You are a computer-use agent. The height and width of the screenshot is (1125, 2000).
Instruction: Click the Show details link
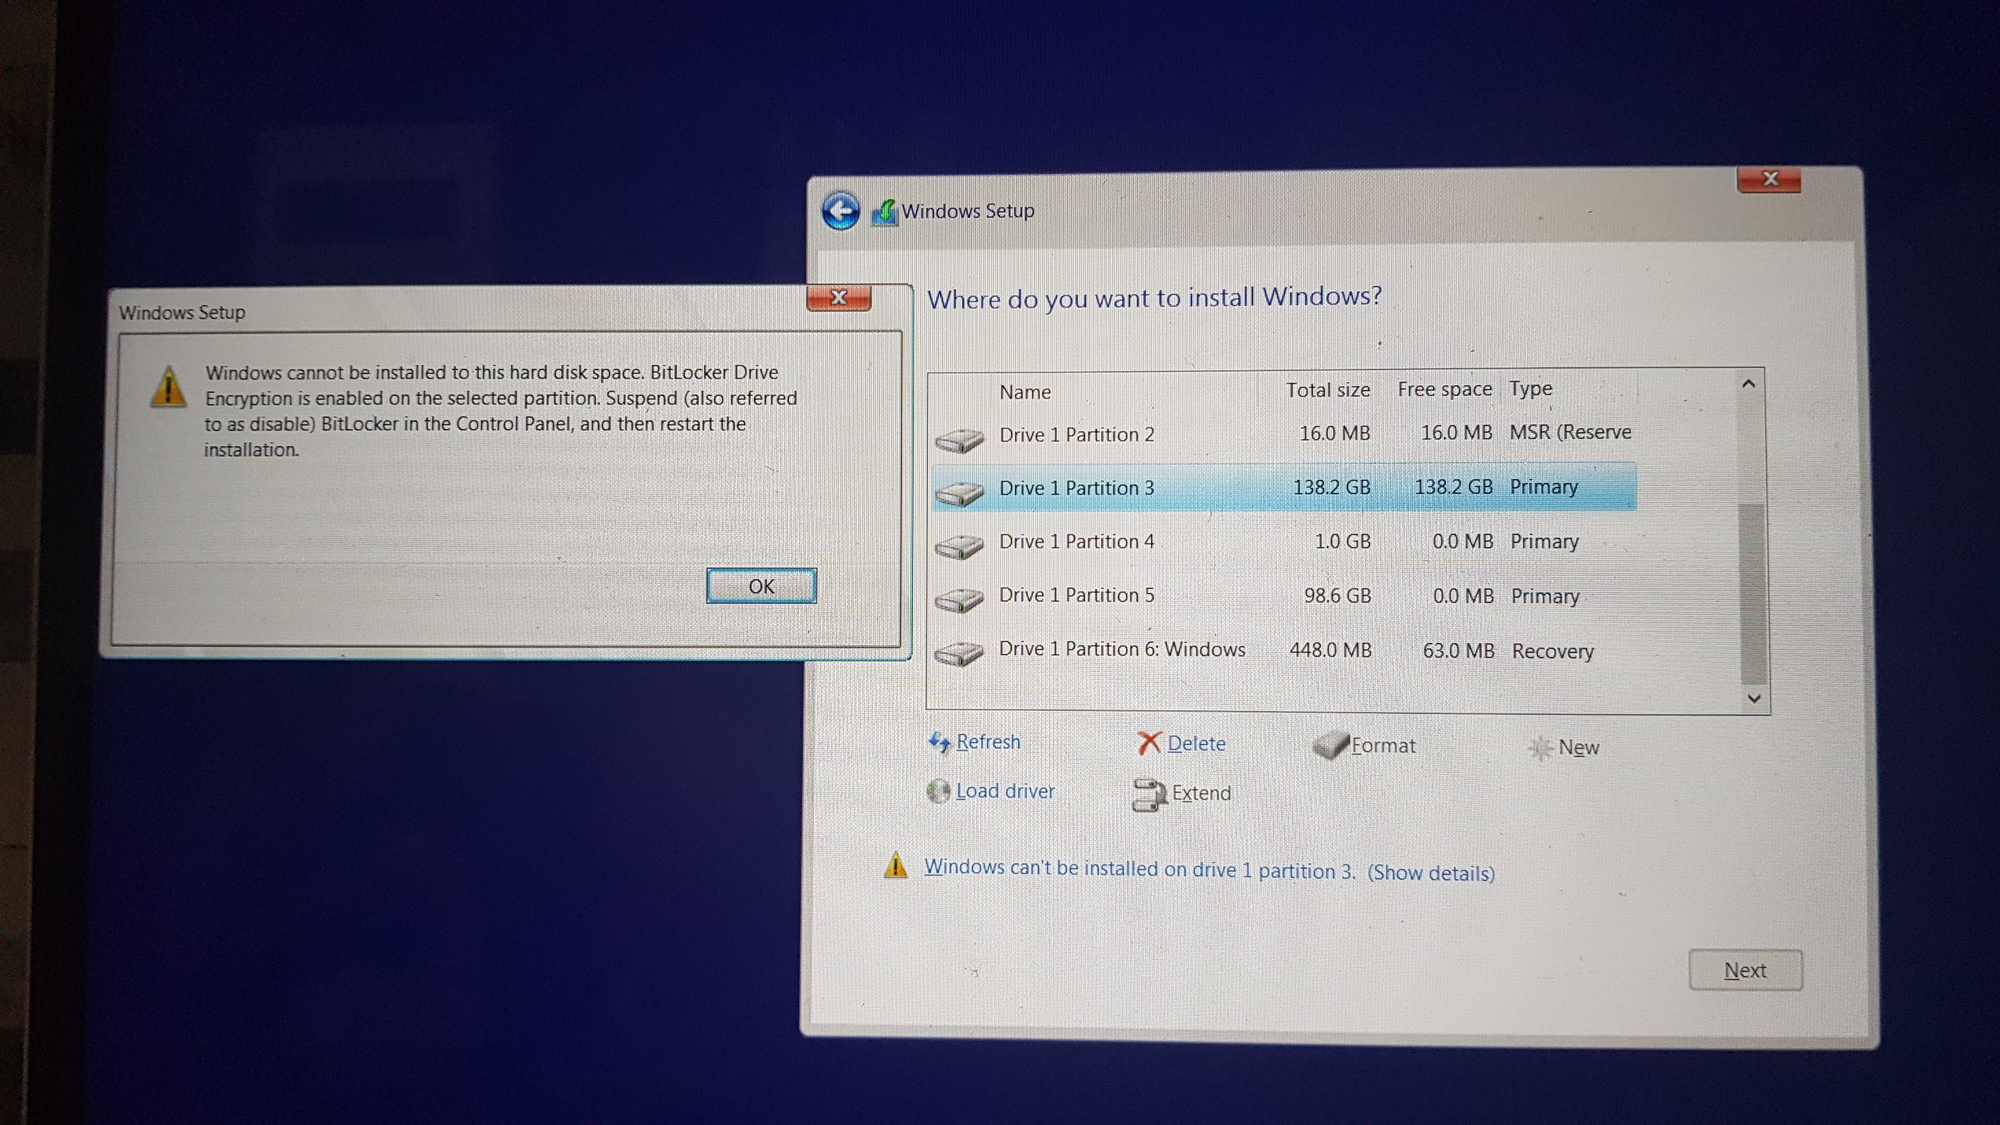click(1431, 873)
